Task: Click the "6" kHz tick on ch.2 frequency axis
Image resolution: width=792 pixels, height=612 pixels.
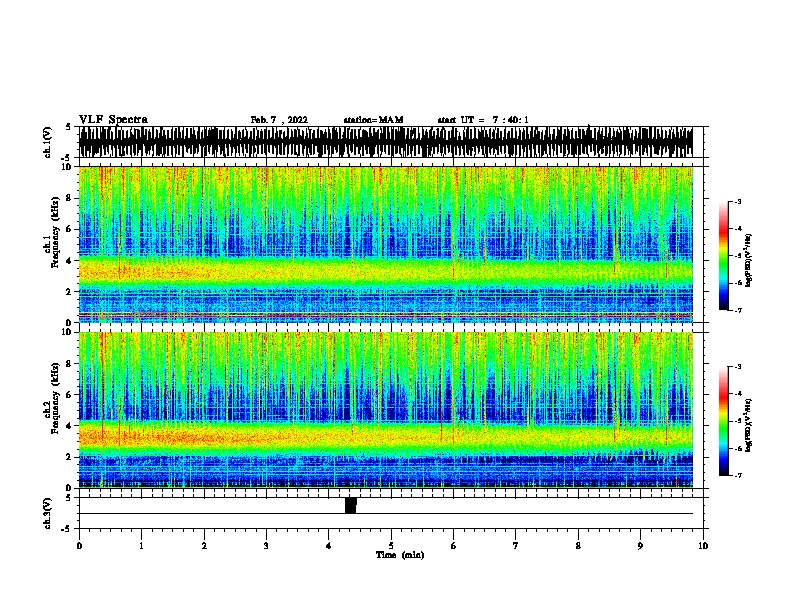Action: click(x=70, y=394)
